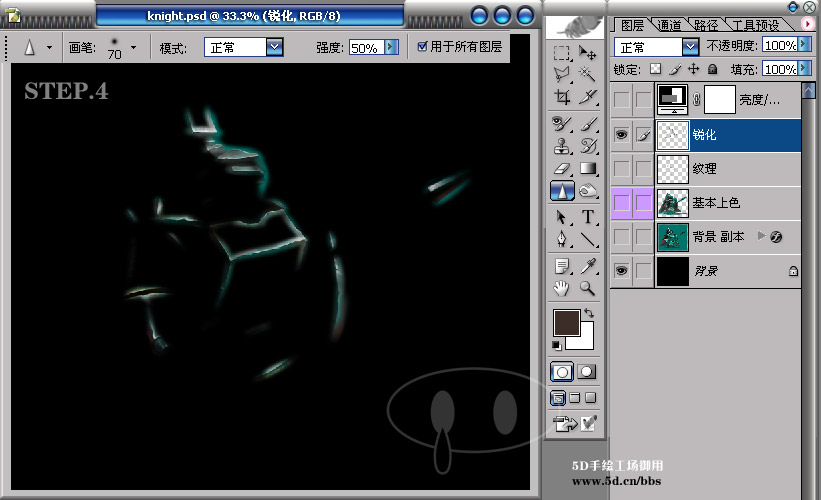Select the Slice tool
The width and height of the screenshot is (821, 500).
(x=587, y=97)
